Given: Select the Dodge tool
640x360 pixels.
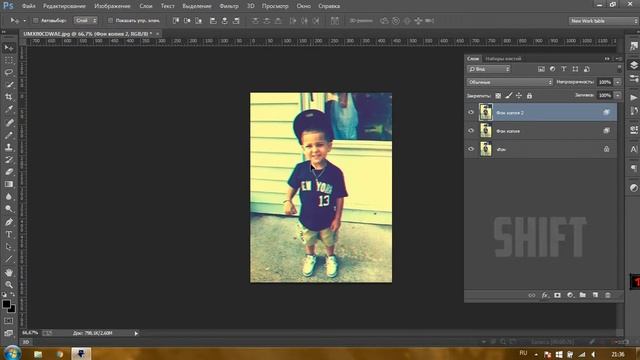Looking at the screenshot, I should pyautogui.click(x=9, y=209).
